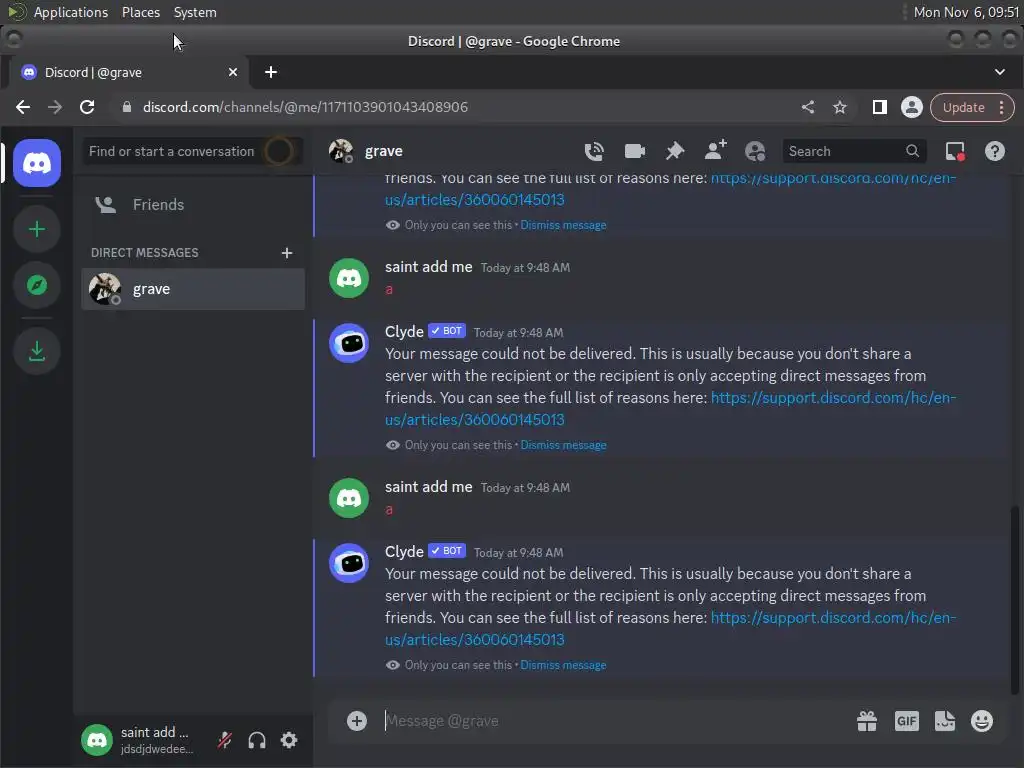Click the clock showing Mon Nov 6, 09:51
This screenshot has height=768, width=1024.
tap(966, 12)
